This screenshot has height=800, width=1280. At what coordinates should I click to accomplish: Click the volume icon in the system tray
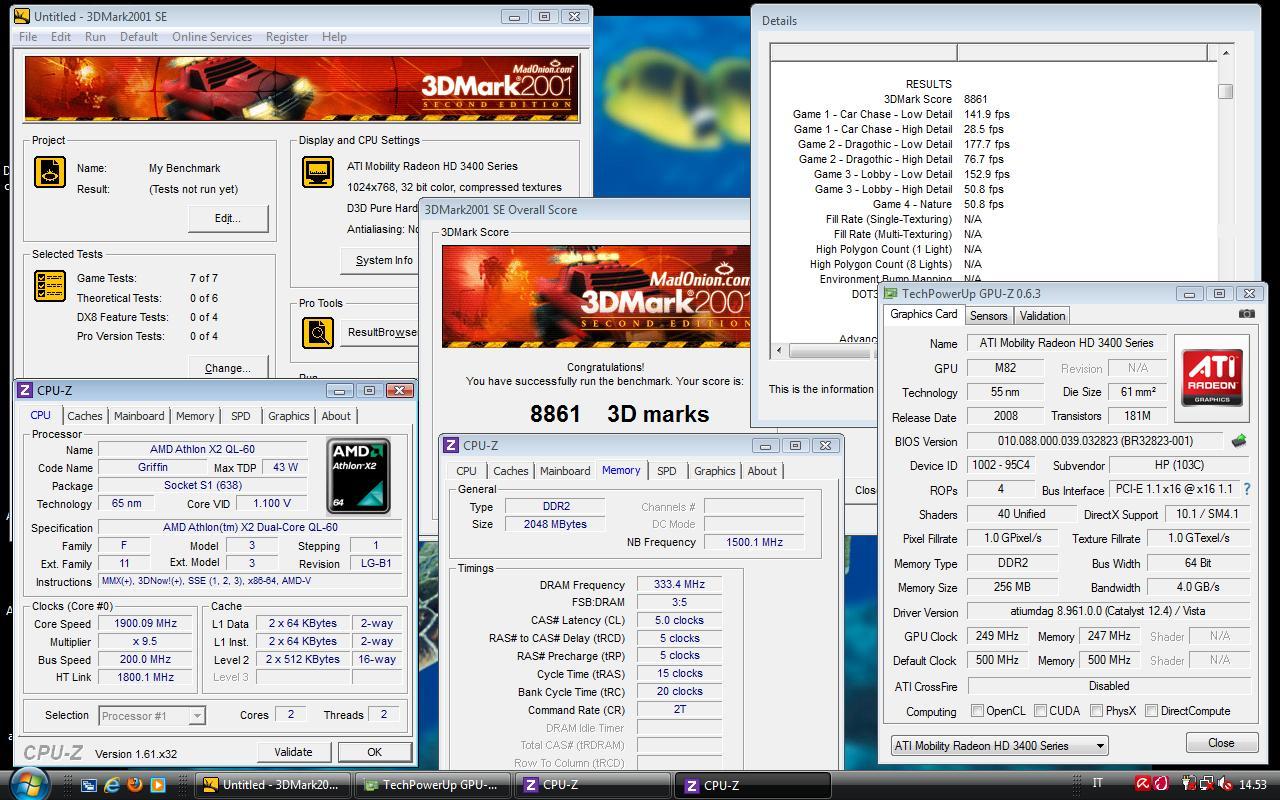[x=1227, y=785]
